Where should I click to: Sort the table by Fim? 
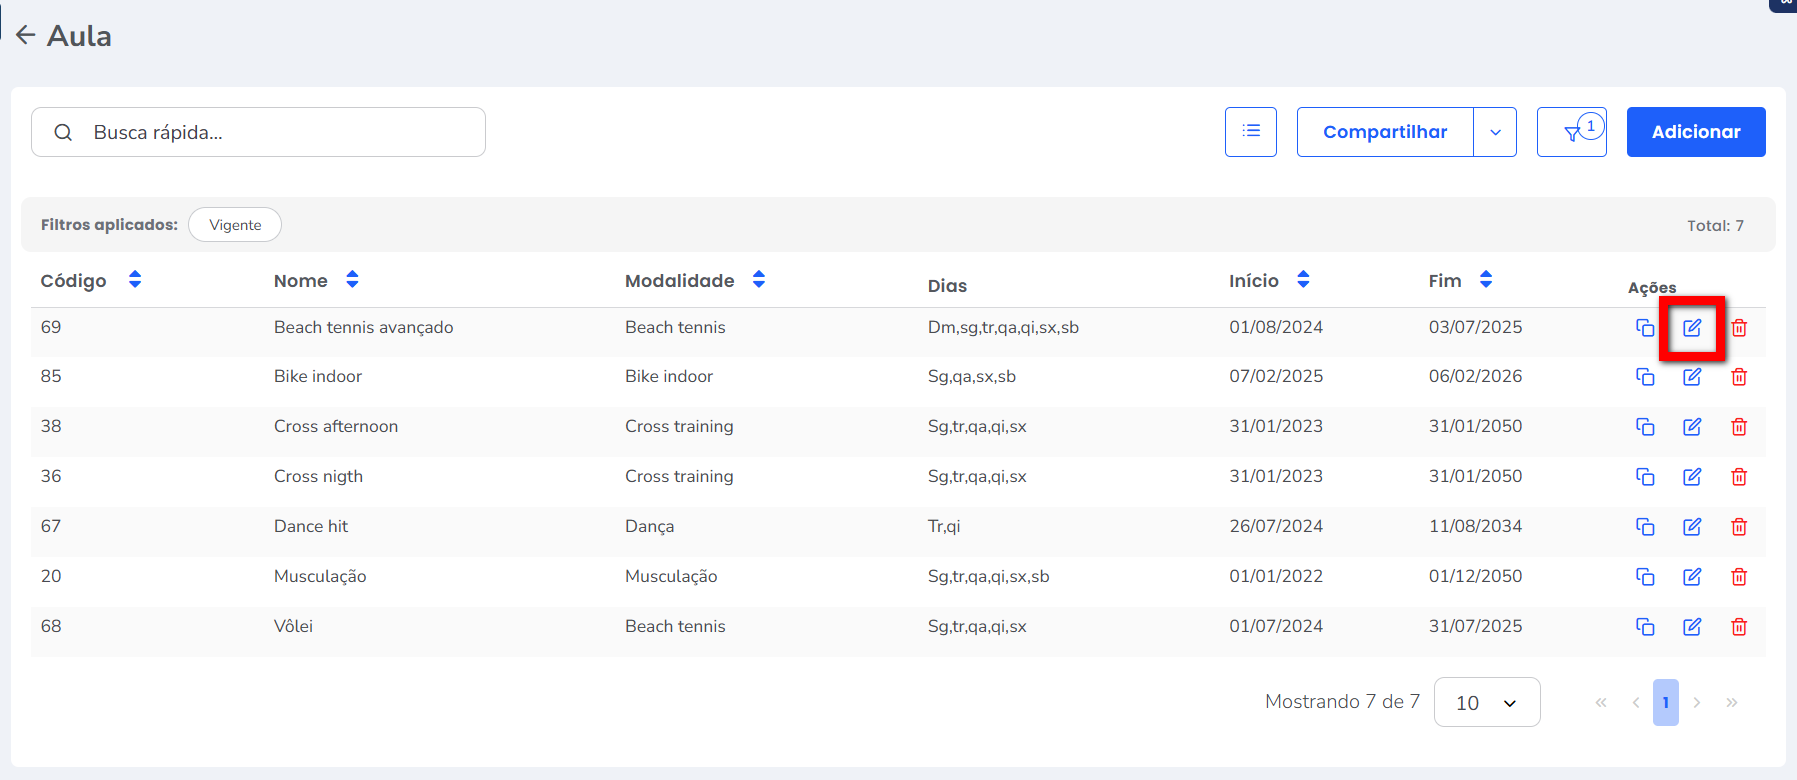click(1486, 279)
